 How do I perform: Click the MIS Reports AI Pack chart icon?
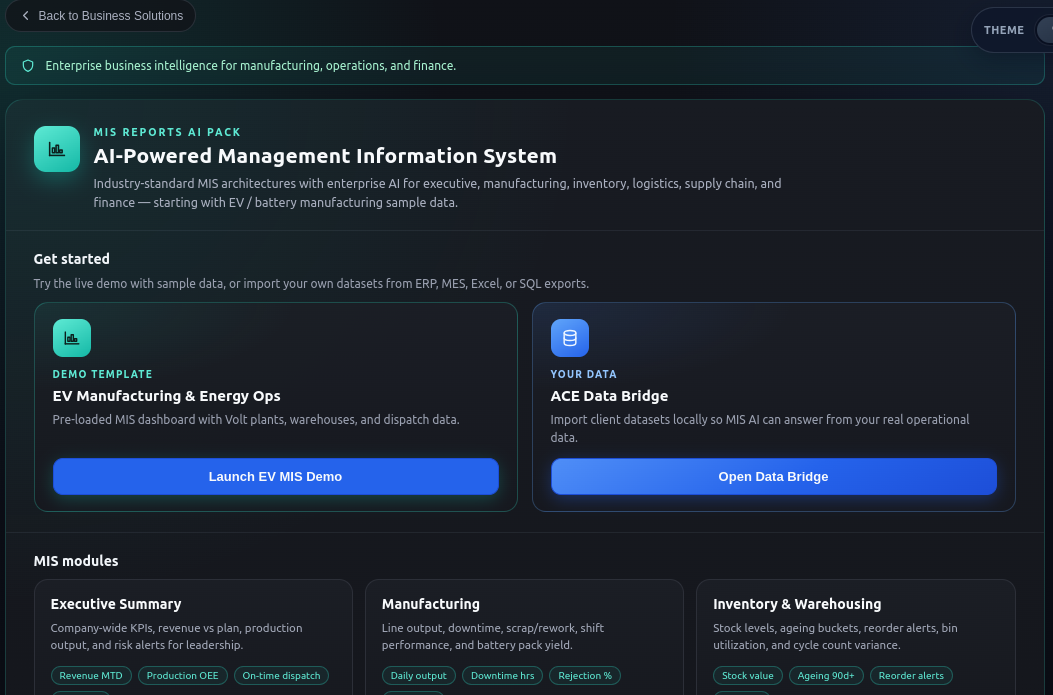tap(57, 149)
